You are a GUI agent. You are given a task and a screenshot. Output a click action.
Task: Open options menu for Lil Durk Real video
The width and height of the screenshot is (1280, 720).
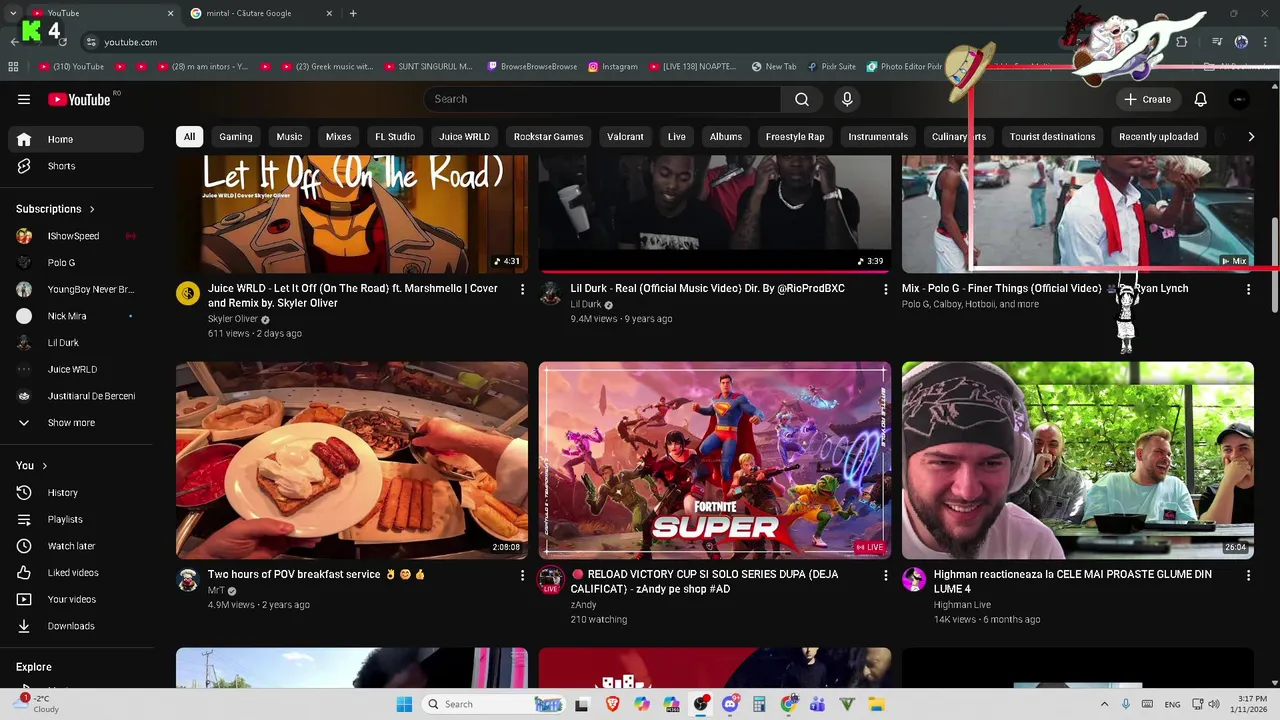(x=885, y=289)
